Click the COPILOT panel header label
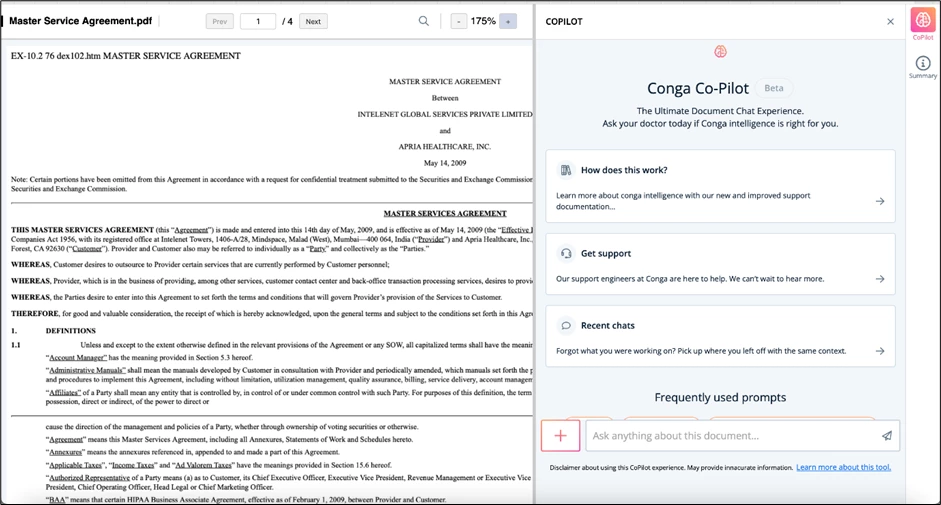This screenshot has height=505, width=941. click(x=564, y=22)
